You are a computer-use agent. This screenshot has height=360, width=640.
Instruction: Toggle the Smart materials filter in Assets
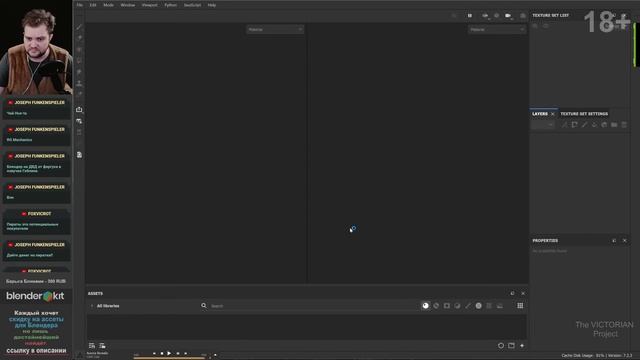point(436,306)
